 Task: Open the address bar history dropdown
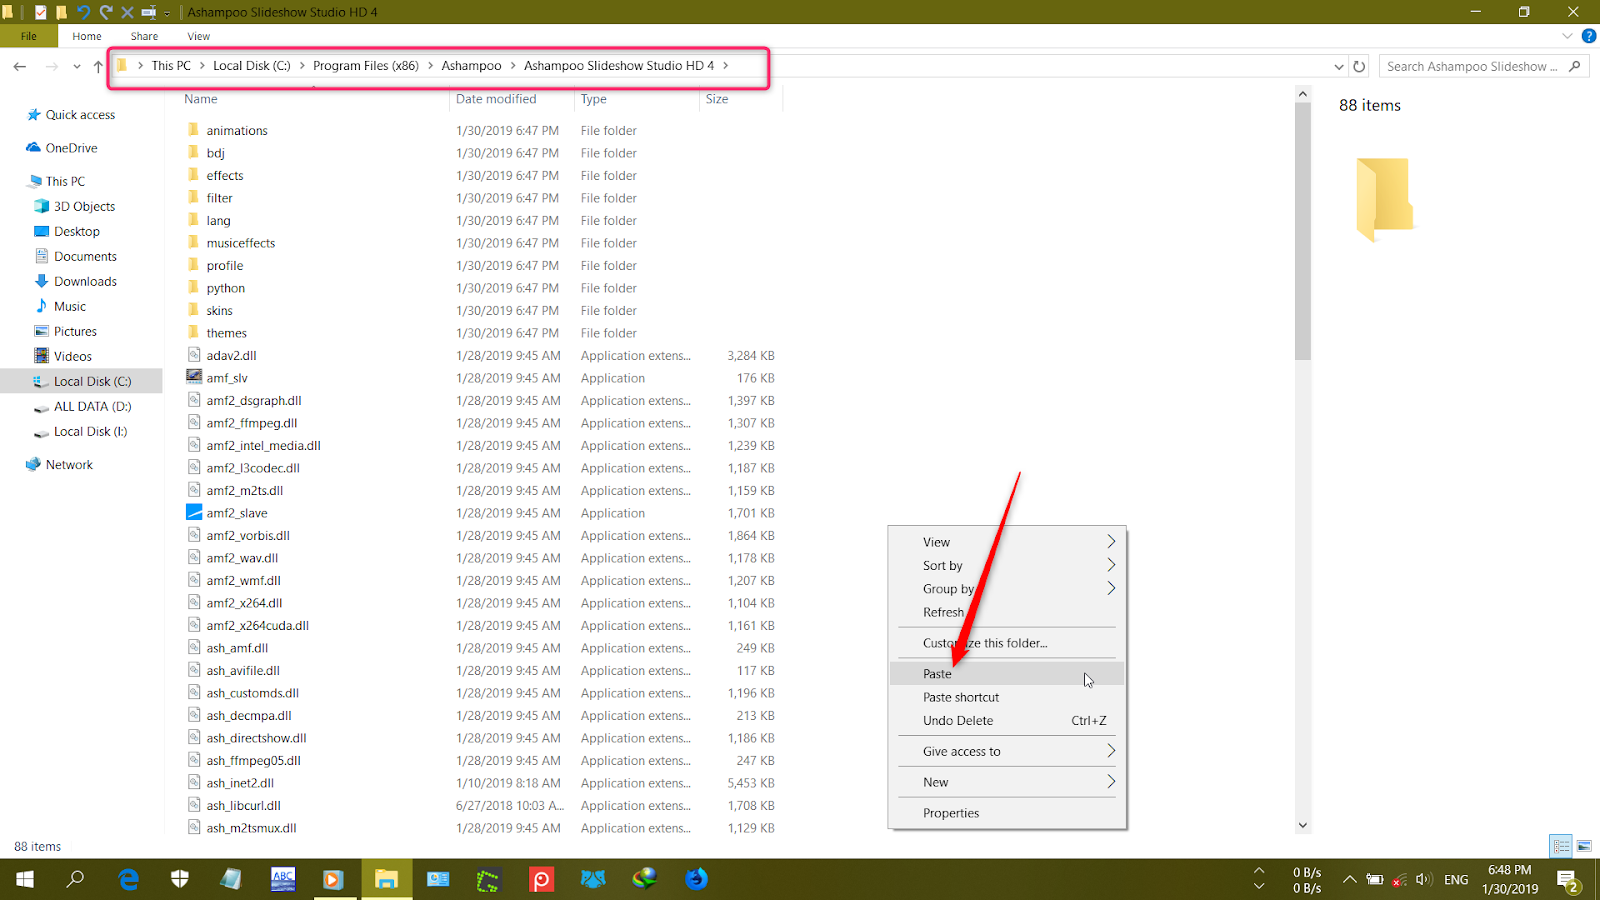click(1339, 66)
